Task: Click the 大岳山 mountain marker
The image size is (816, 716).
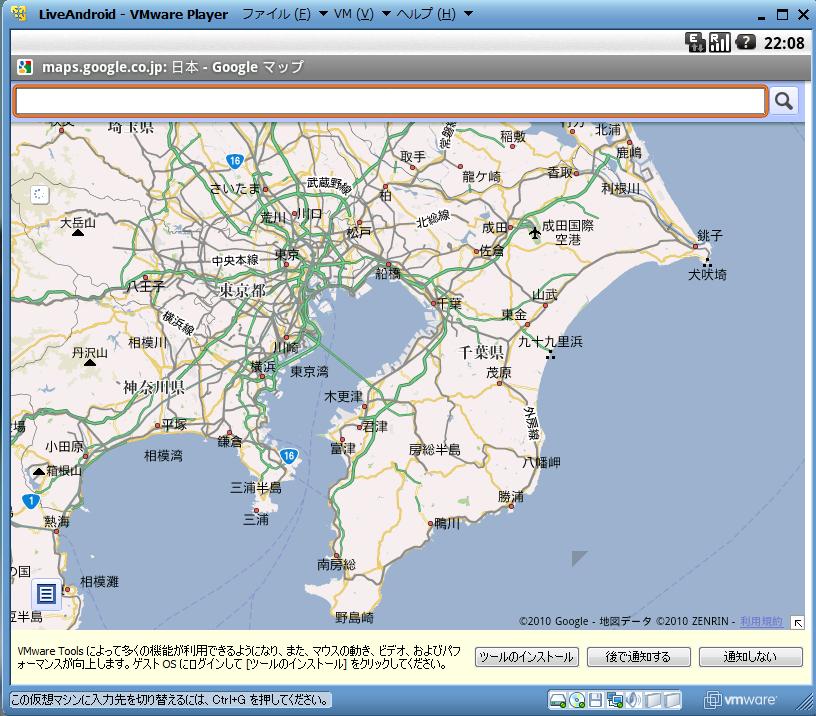Action: point(78,233)
